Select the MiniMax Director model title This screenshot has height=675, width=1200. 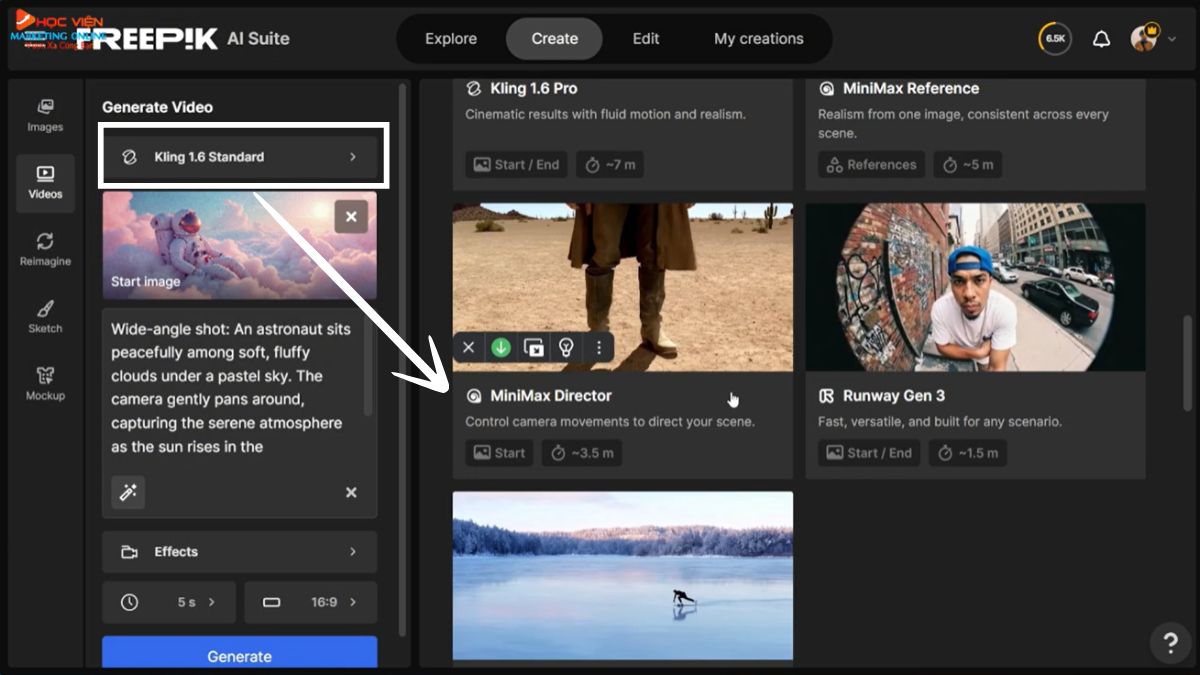coord(551,396)
